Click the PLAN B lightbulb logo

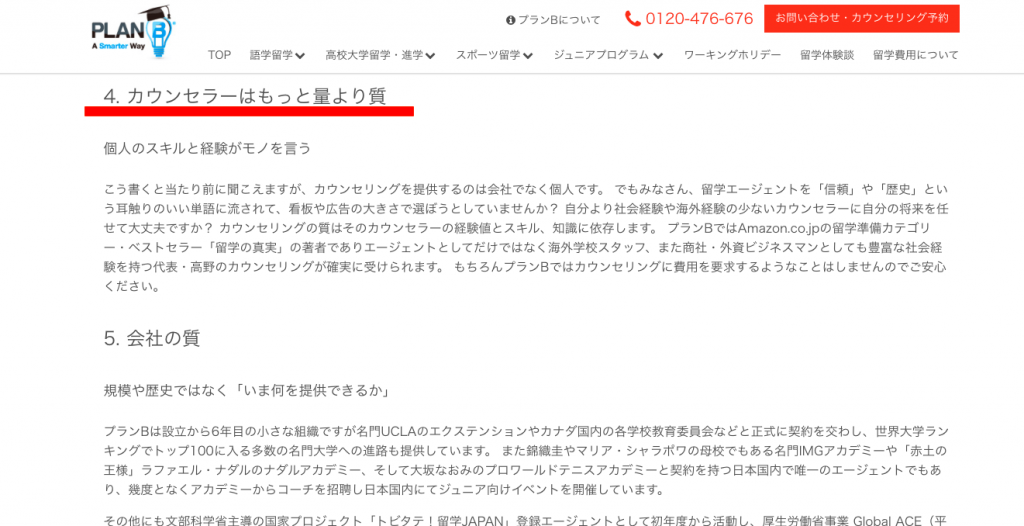pyautogui.click(x=135, y=33)
